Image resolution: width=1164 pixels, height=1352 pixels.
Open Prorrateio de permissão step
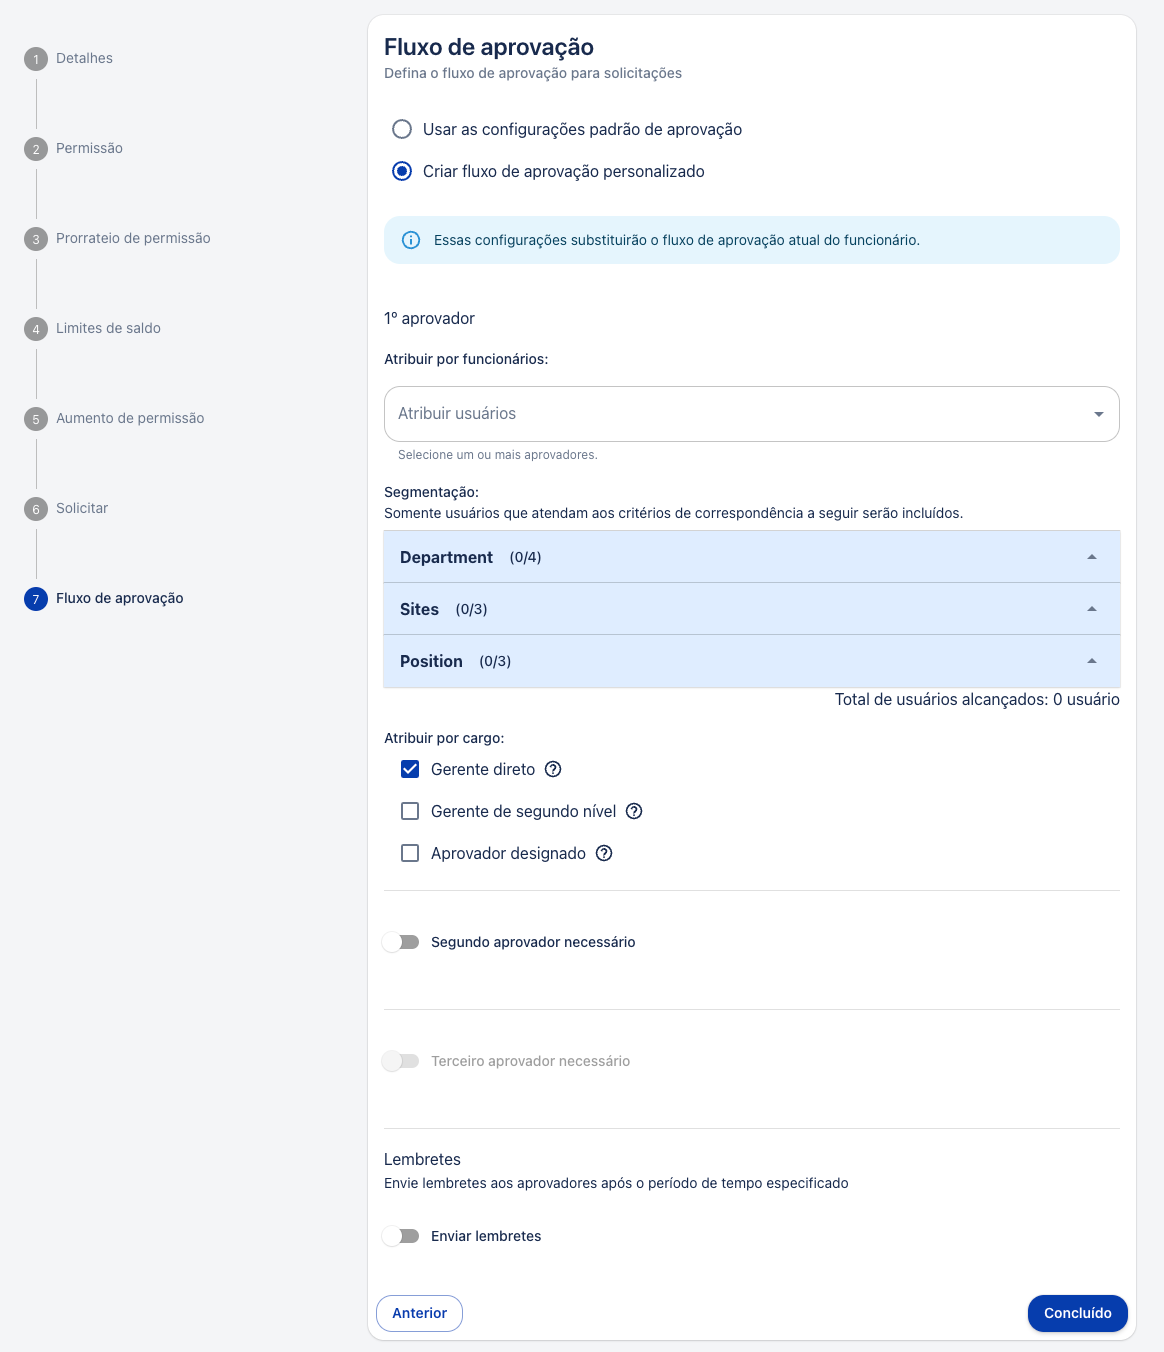coord(133,238)
